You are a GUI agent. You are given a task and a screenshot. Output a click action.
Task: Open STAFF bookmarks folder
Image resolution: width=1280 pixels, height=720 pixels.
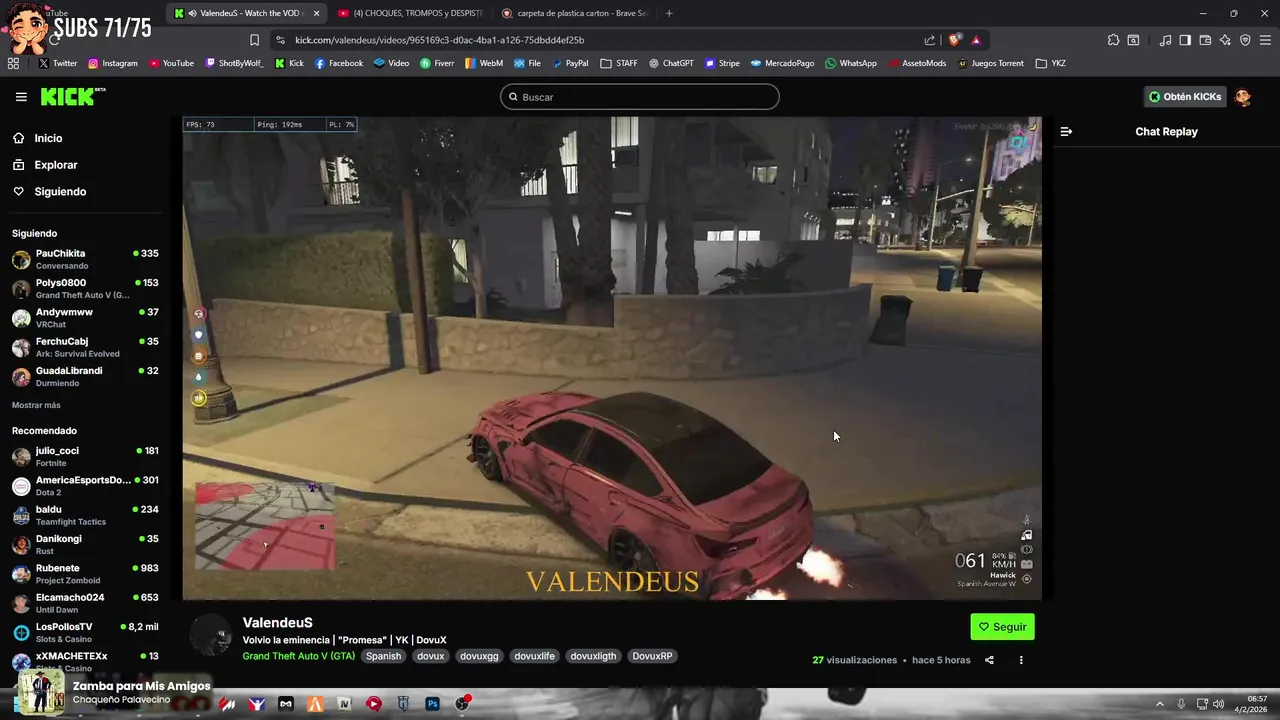[619, 63]
